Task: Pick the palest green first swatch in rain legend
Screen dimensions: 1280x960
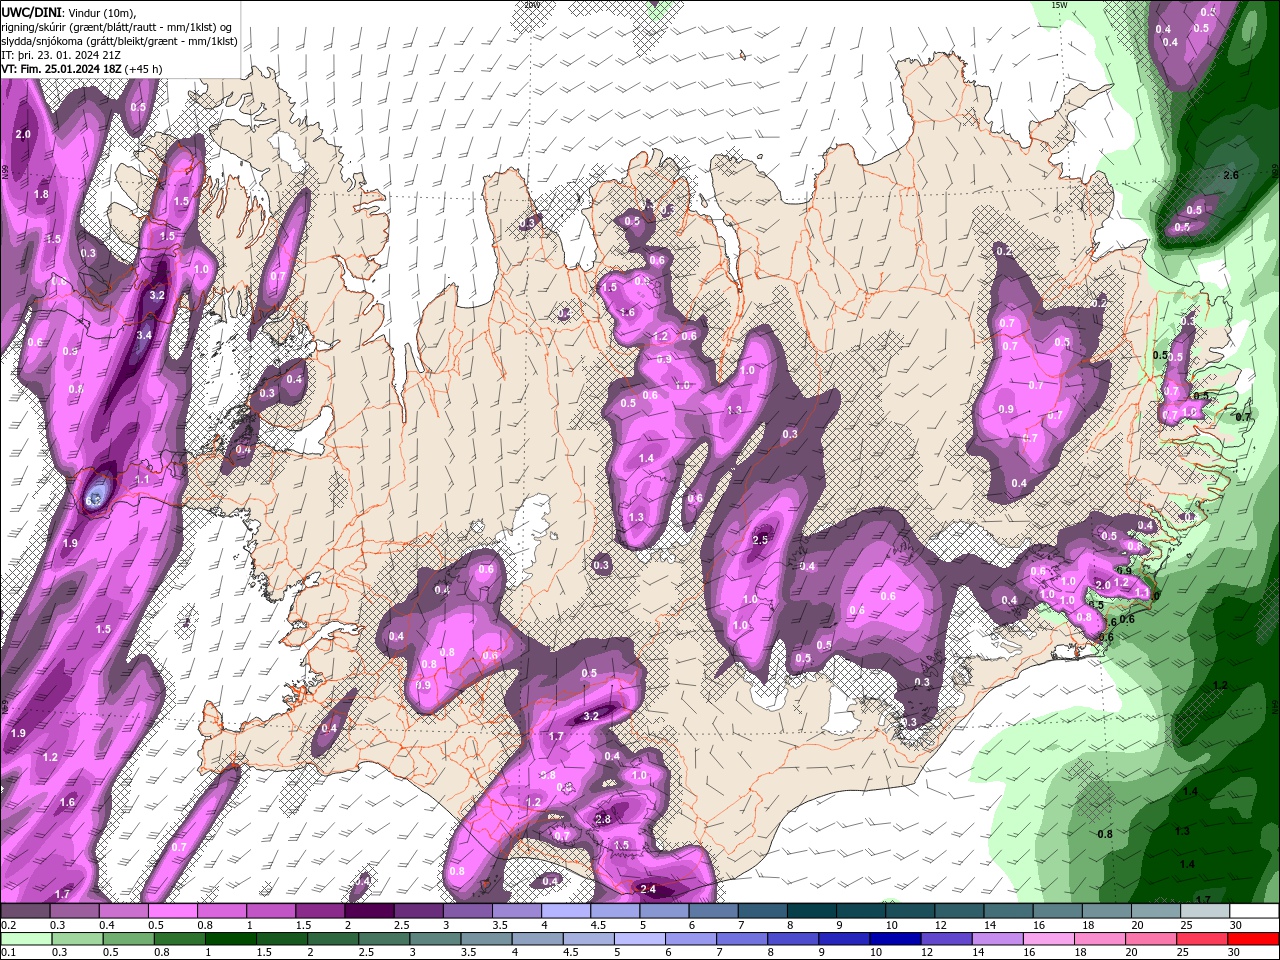Action: click(x=25, y=939)
